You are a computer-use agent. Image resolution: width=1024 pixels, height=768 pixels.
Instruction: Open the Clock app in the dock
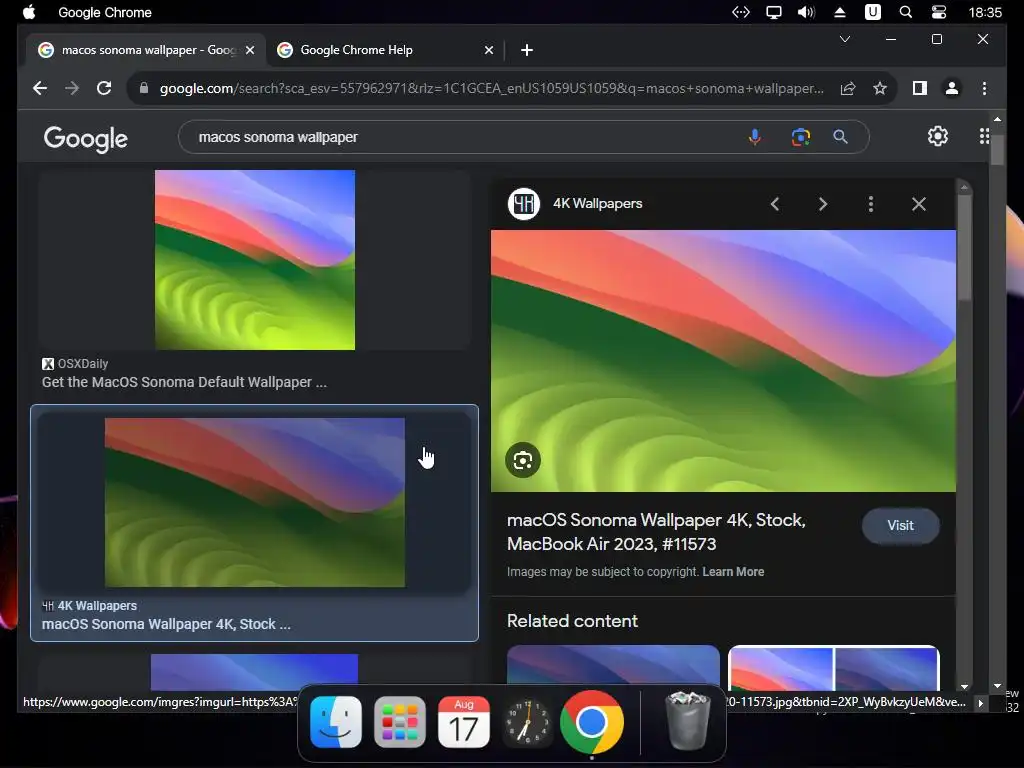(528, 722)
